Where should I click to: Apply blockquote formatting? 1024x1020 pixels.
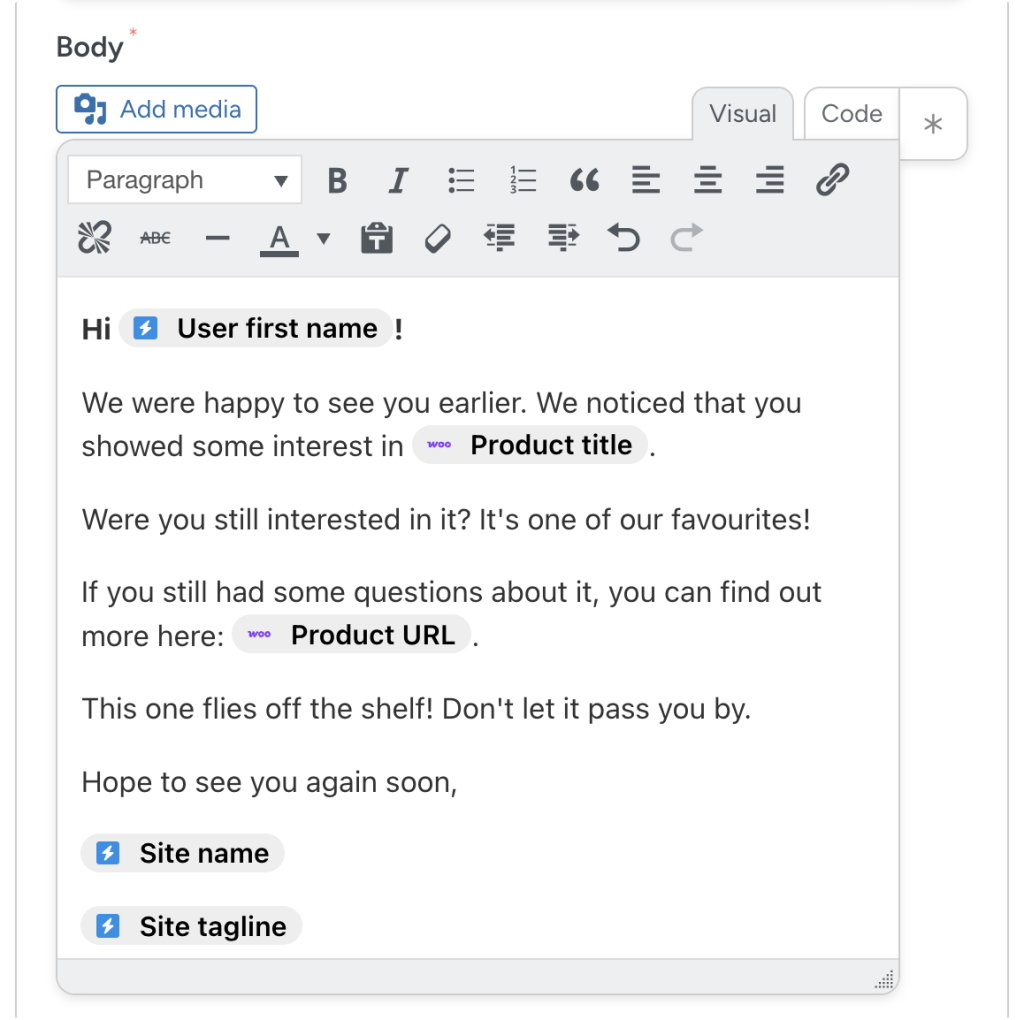click(585, 180)
